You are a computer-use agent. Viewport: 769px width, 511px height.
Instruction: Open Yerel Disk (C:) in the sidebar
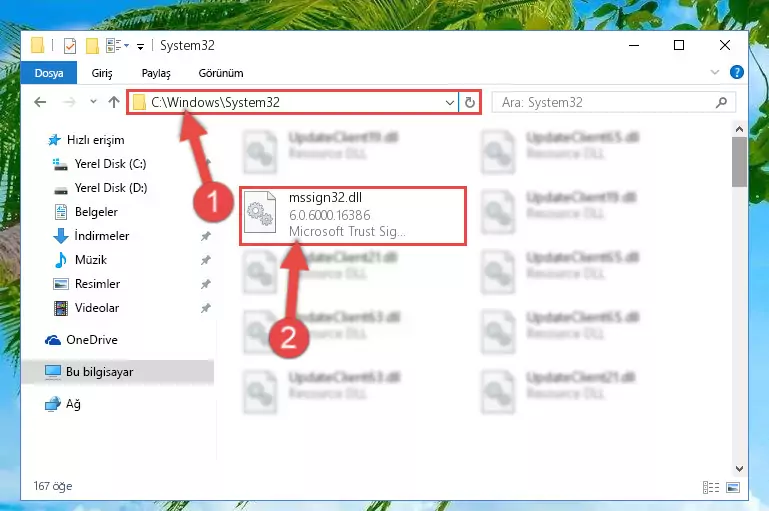point(110,164)
